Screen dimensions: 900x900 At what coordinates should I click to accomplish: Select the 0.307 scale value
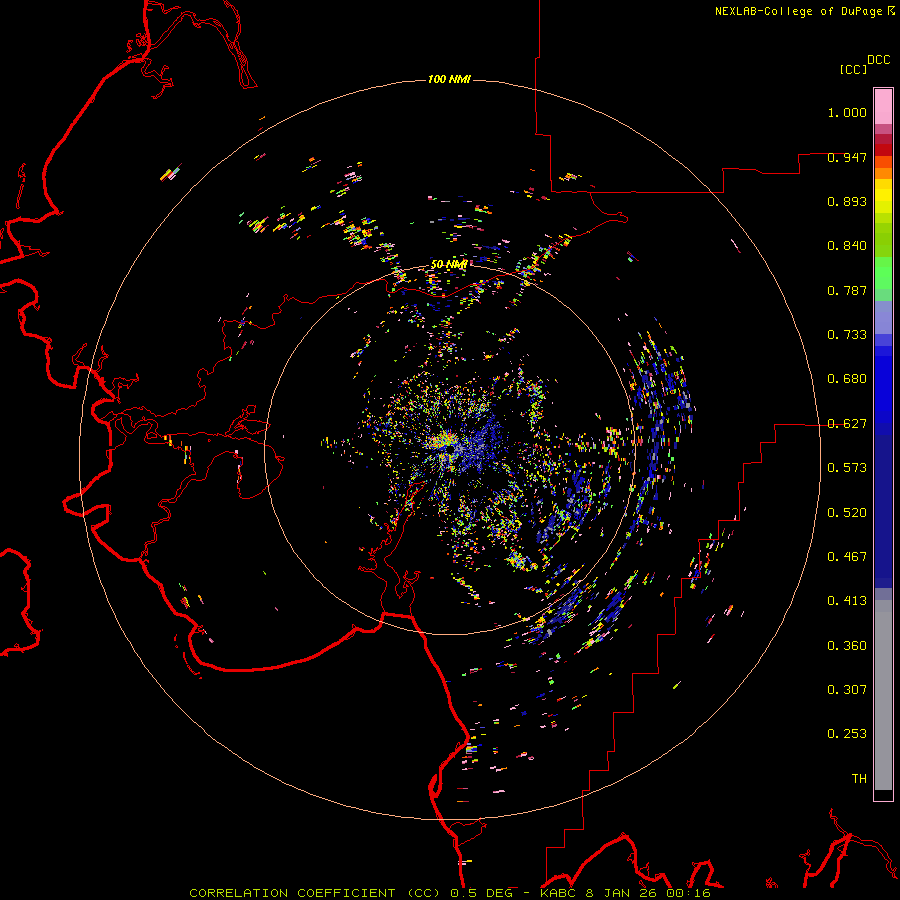(847, 690)
